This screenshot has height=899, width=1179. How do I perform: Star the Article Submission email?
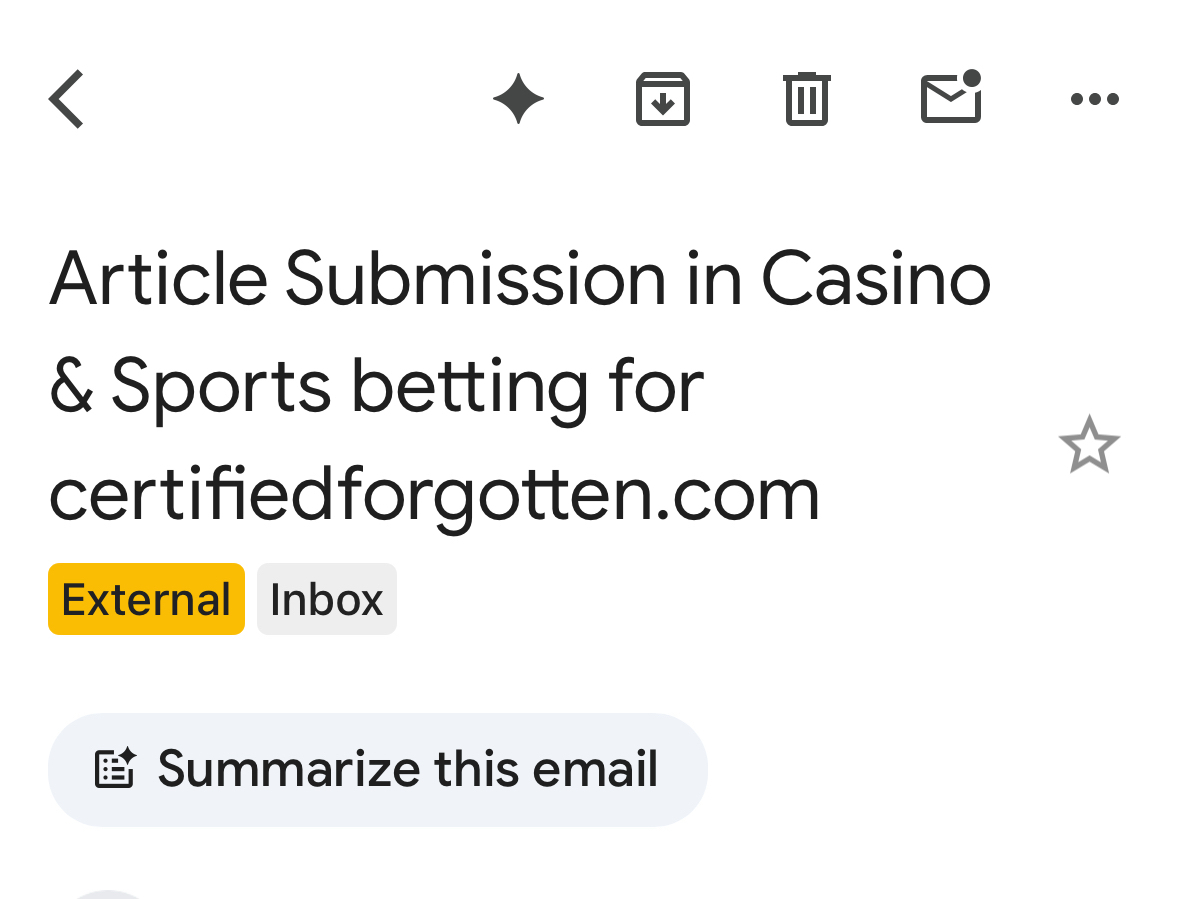[x=1088, y=445]
